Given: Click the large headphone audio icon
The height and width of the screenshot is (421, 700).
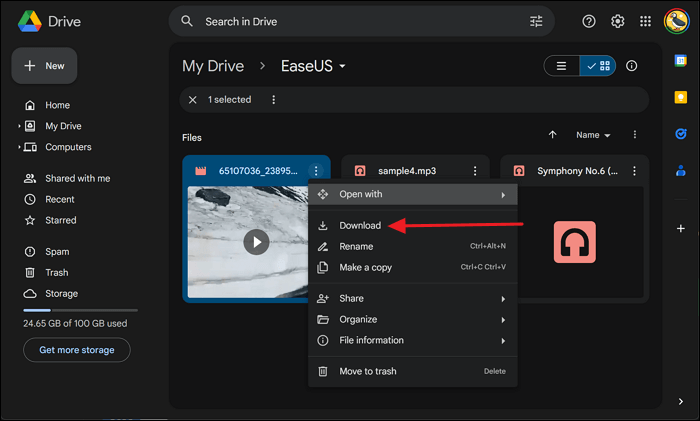Looking at the screenshot, I should pos(575,242).
